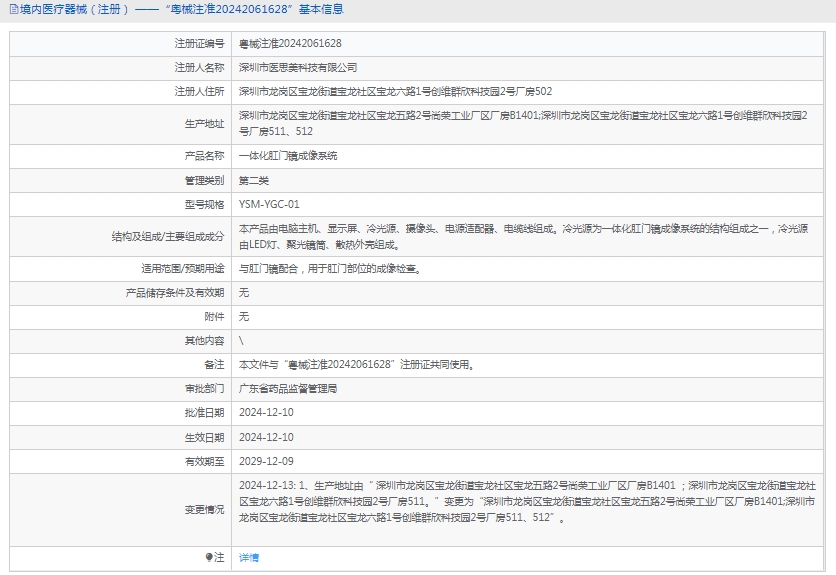This screenshot has height=575, width=836.
Task: Open the 详情 link in the note row
Action: click(249, 557)
